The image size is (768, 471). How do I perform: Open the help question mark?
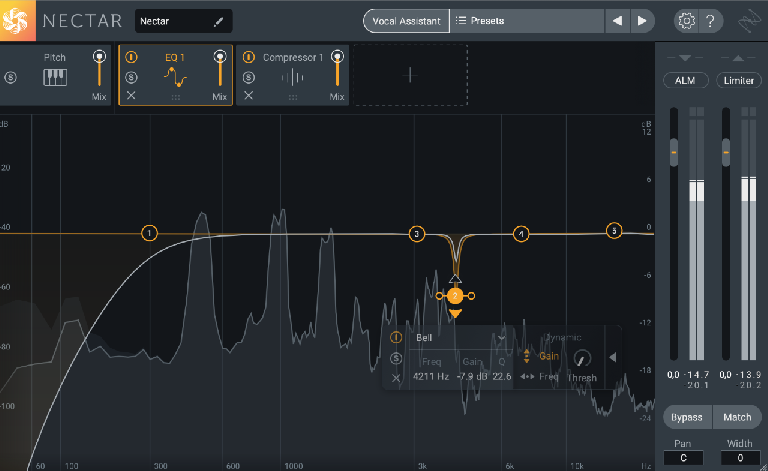(x=709, y=20)
